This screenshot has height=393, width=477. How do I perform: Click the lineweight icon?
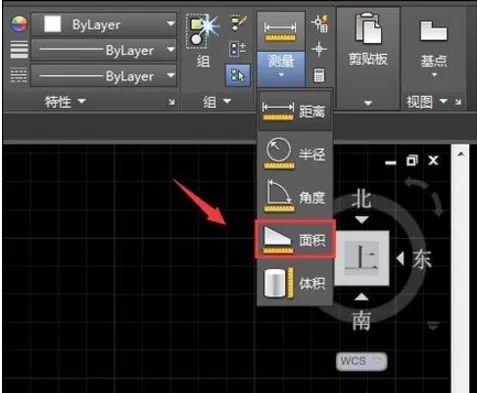[19, 50]
